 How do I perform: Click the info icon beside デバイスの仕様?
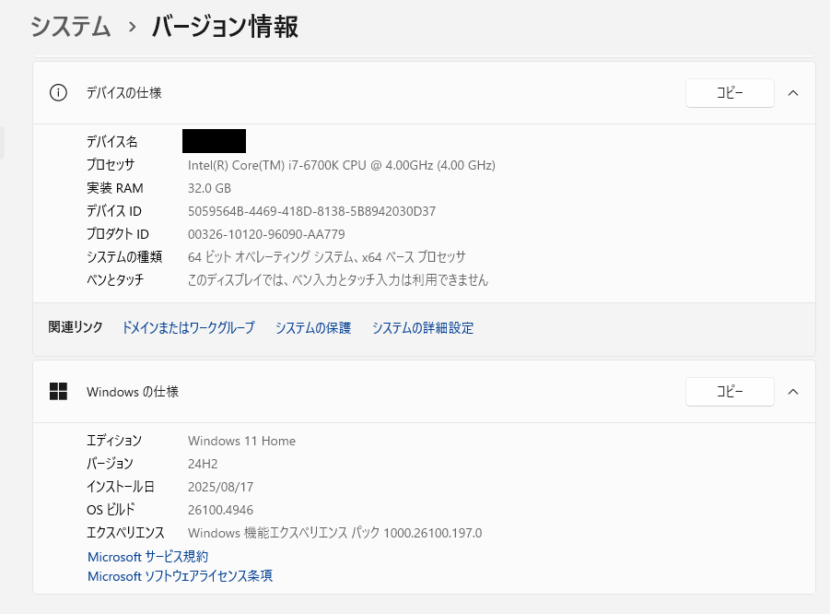pos(58,93)
